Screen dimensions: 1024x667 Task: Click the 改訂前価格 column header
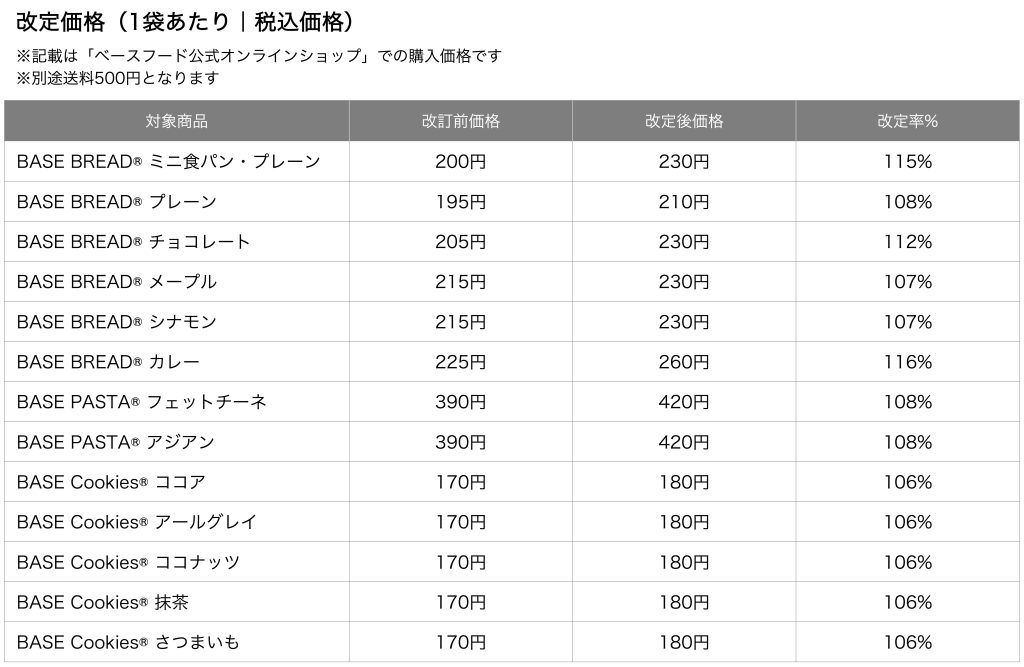(x=461, y=121)
